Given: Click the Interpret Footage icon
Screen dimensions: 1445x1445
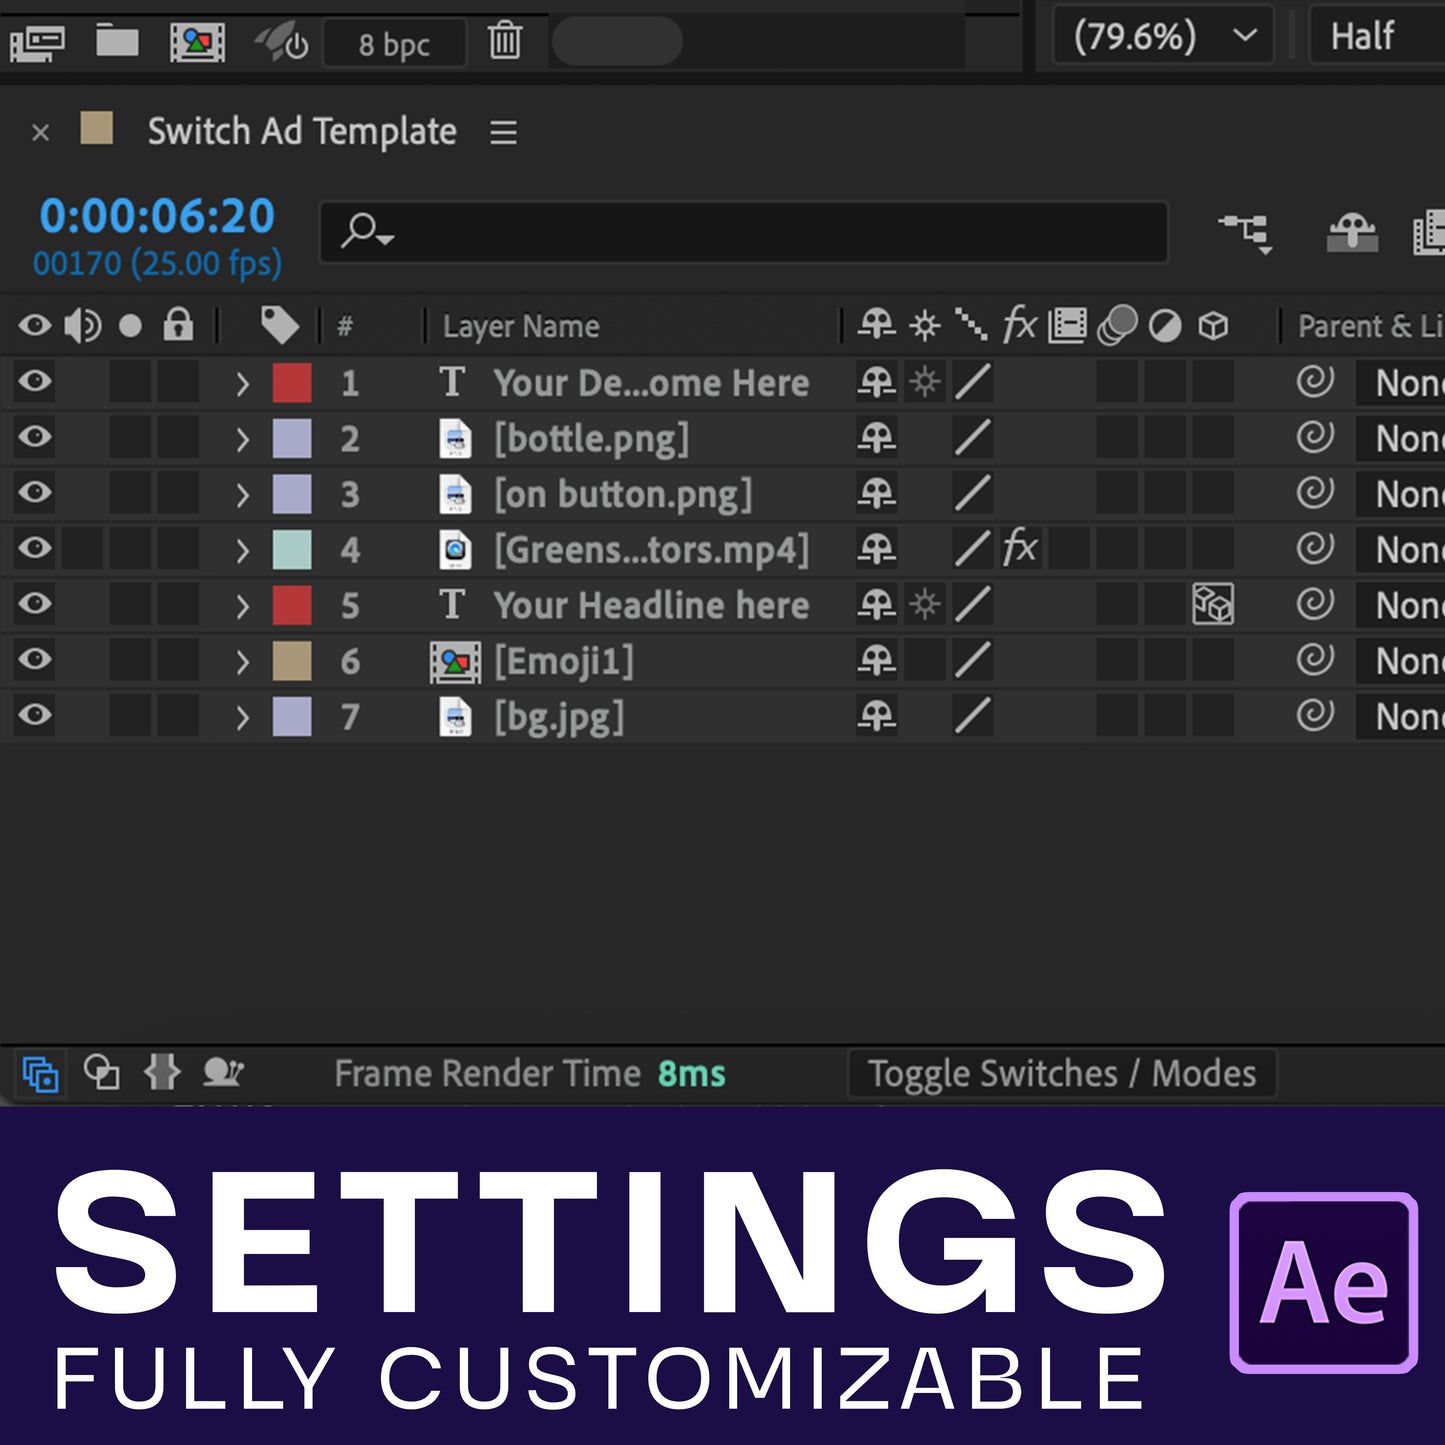Looking at the screenshot, I should (x=37, y=42).
